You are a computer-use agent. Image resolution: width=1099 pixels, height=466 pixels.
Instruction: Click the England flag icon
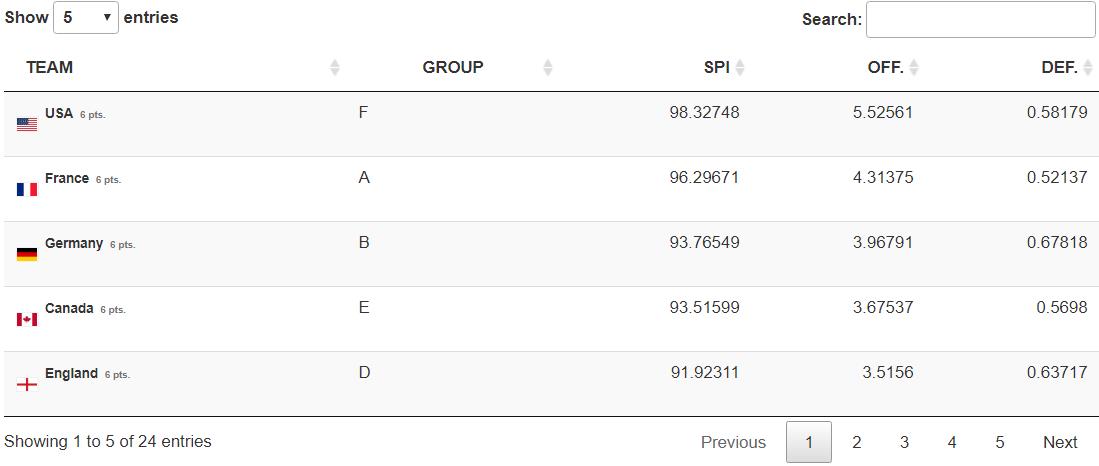(x=27, y=384)
